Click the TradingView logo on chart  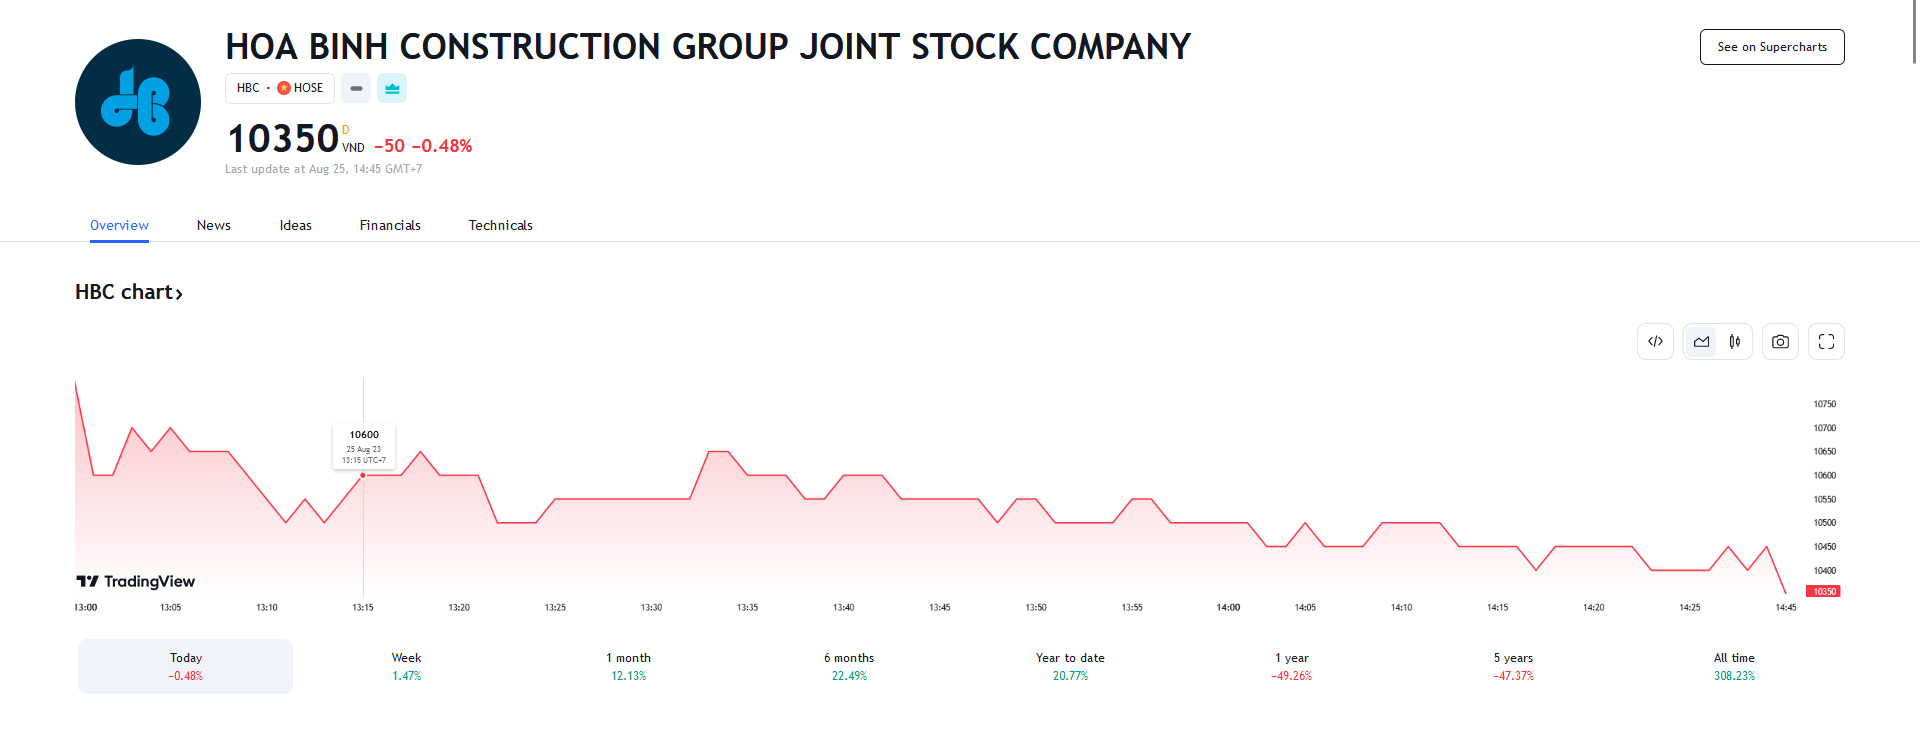click(x=136, y=581)
